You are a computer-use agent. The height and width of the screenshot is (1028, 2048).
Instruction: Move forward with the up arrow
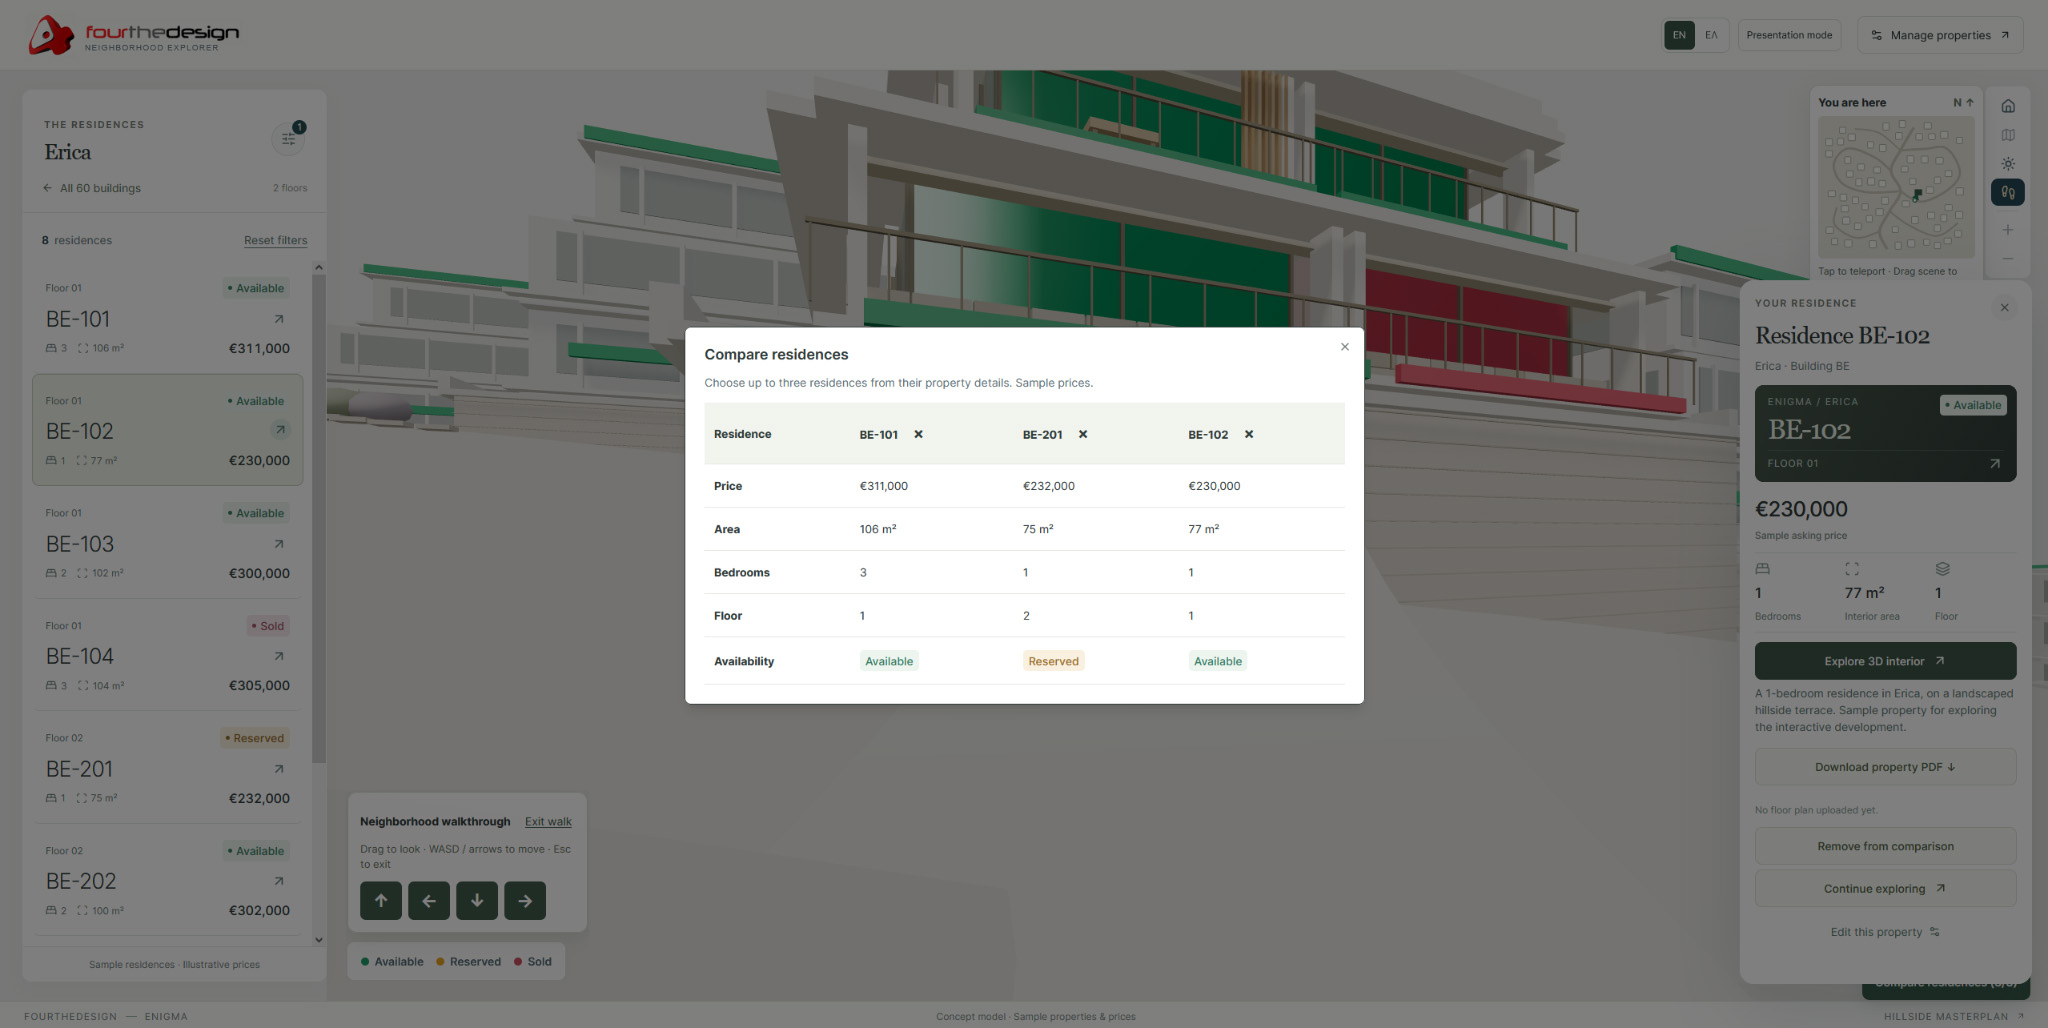click(x=381, y=900)
